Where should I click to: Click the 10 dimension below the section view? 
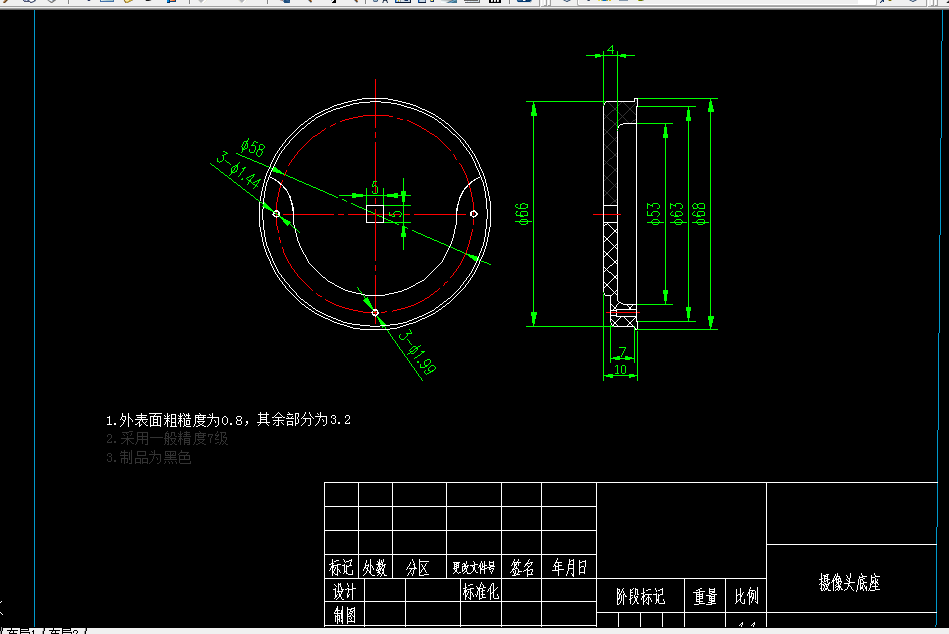click(620, 369)
